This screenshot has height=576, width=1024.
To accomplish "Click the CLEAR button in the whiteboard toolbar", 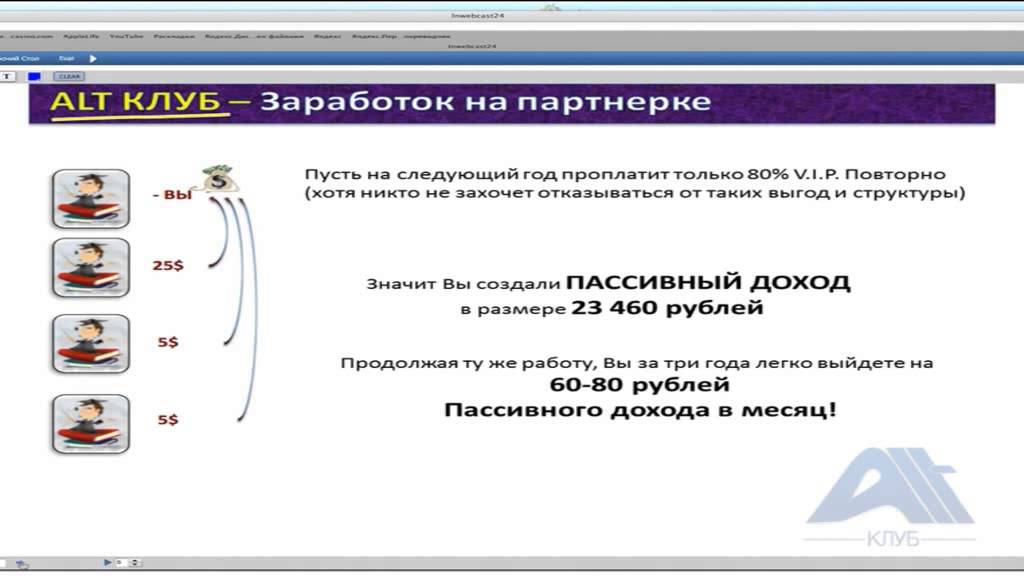I will tap(69, 76).
